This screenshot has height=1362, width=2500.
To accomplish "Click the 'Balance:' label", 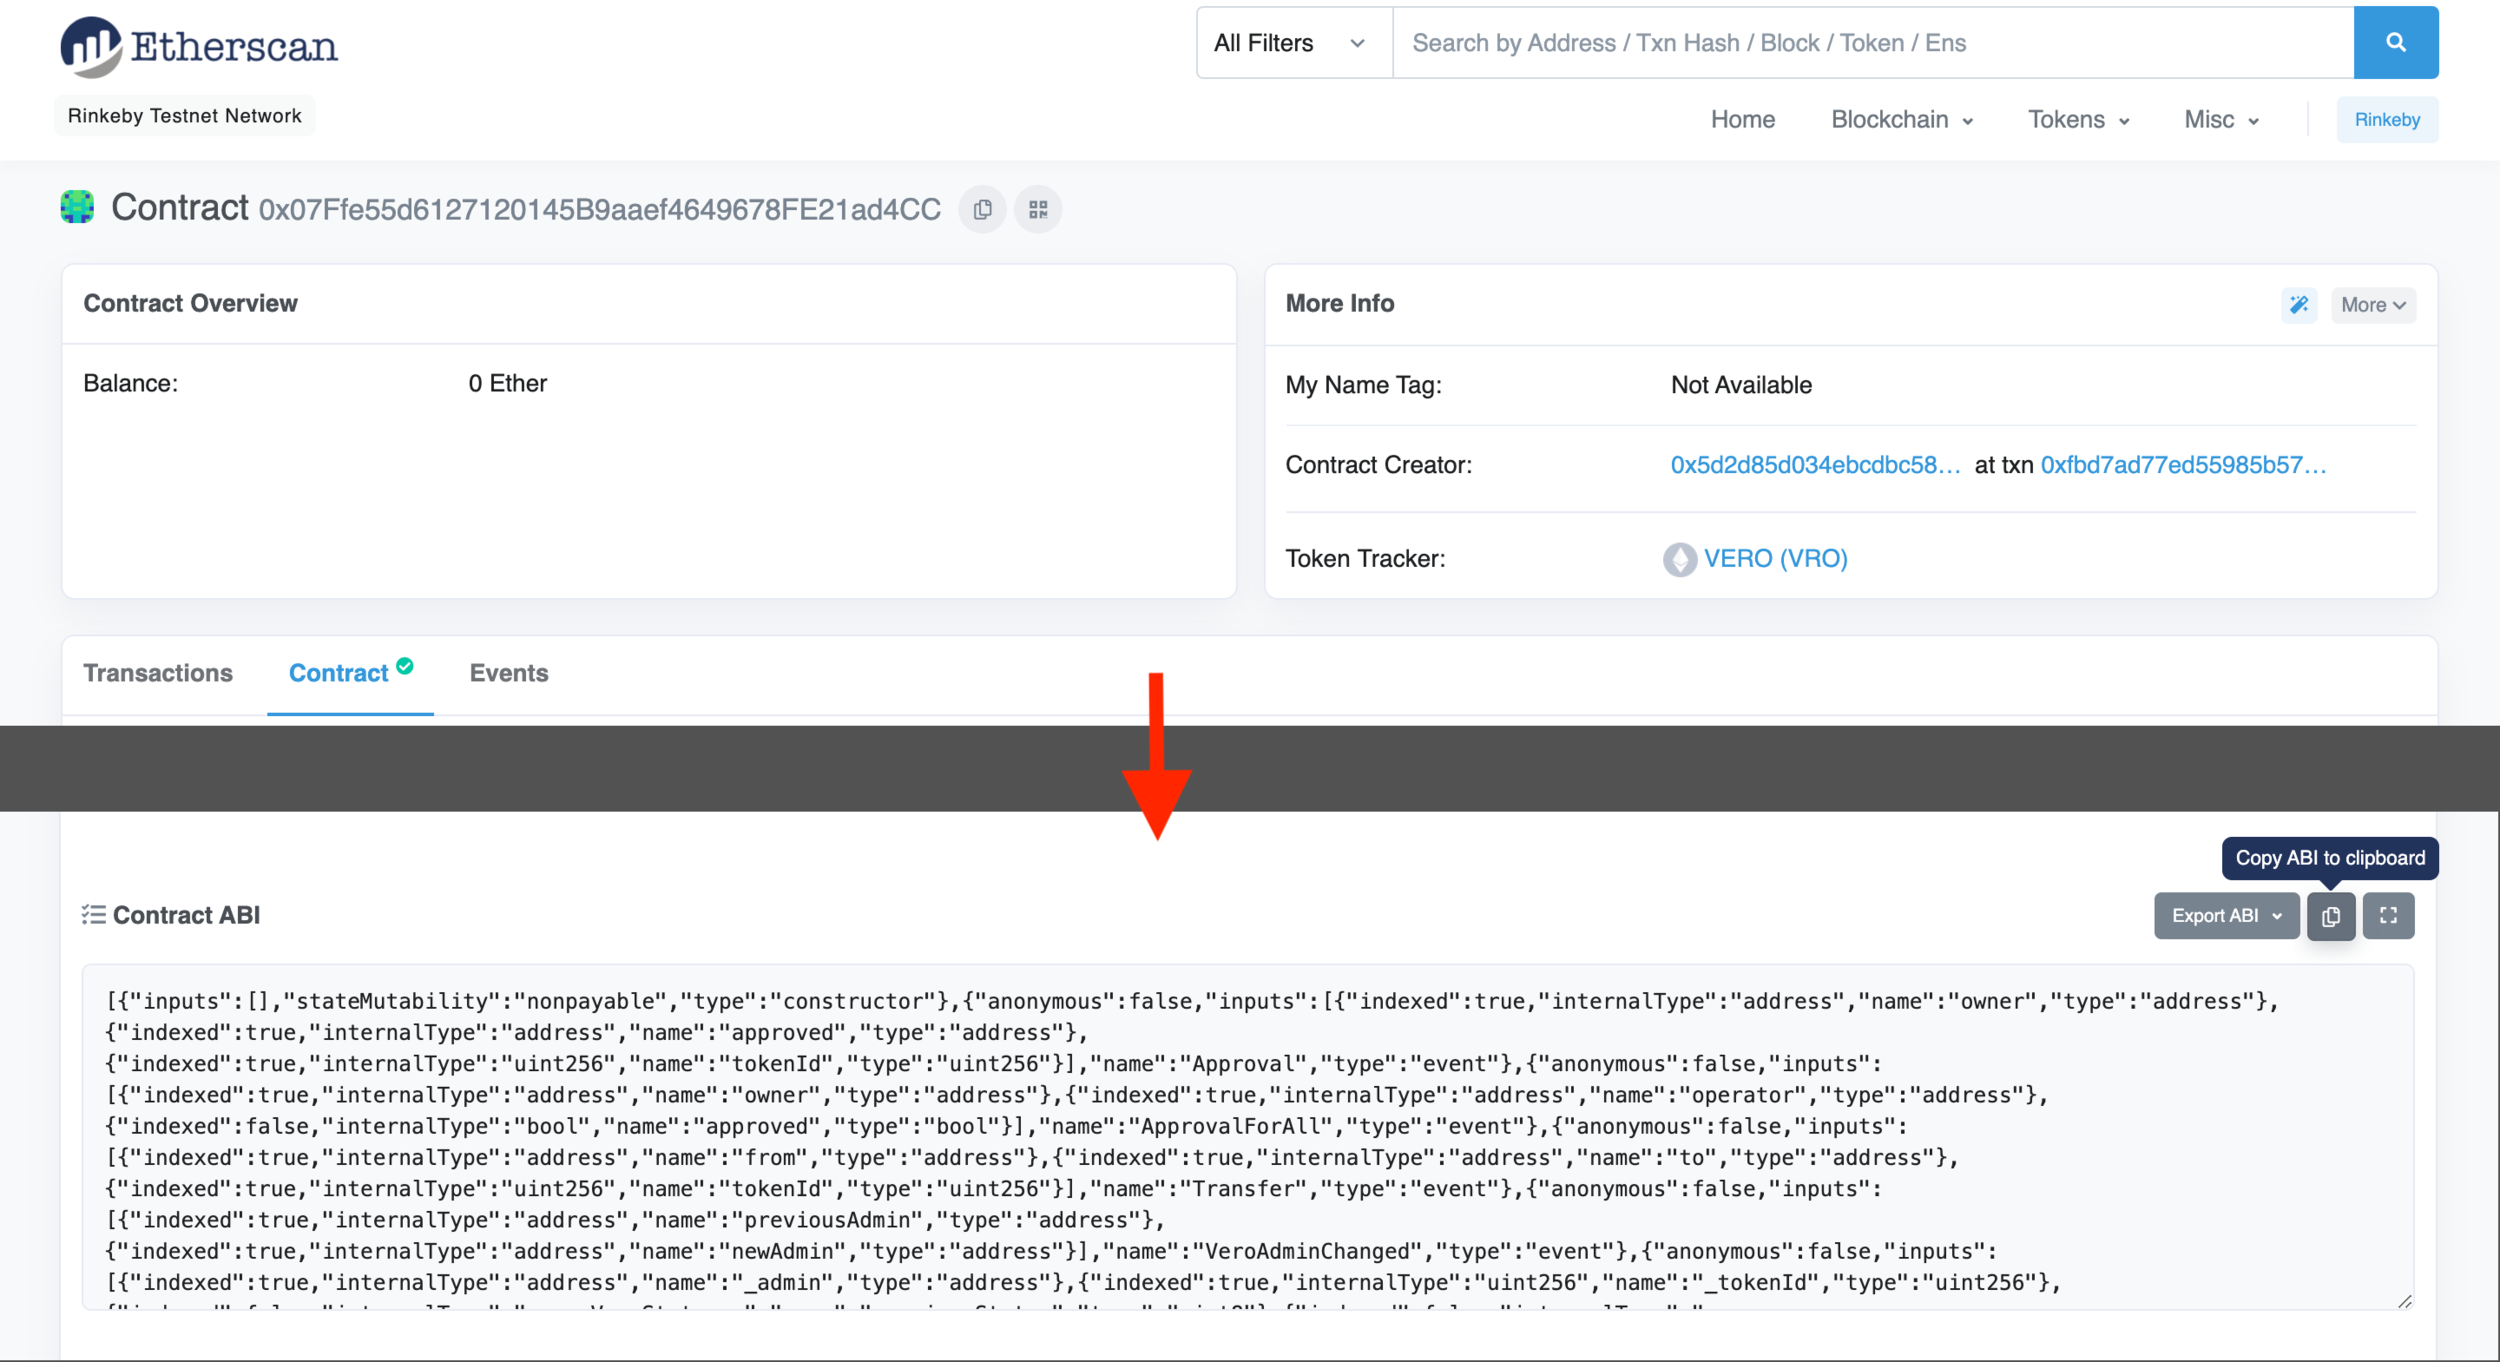I will point(131,384).
